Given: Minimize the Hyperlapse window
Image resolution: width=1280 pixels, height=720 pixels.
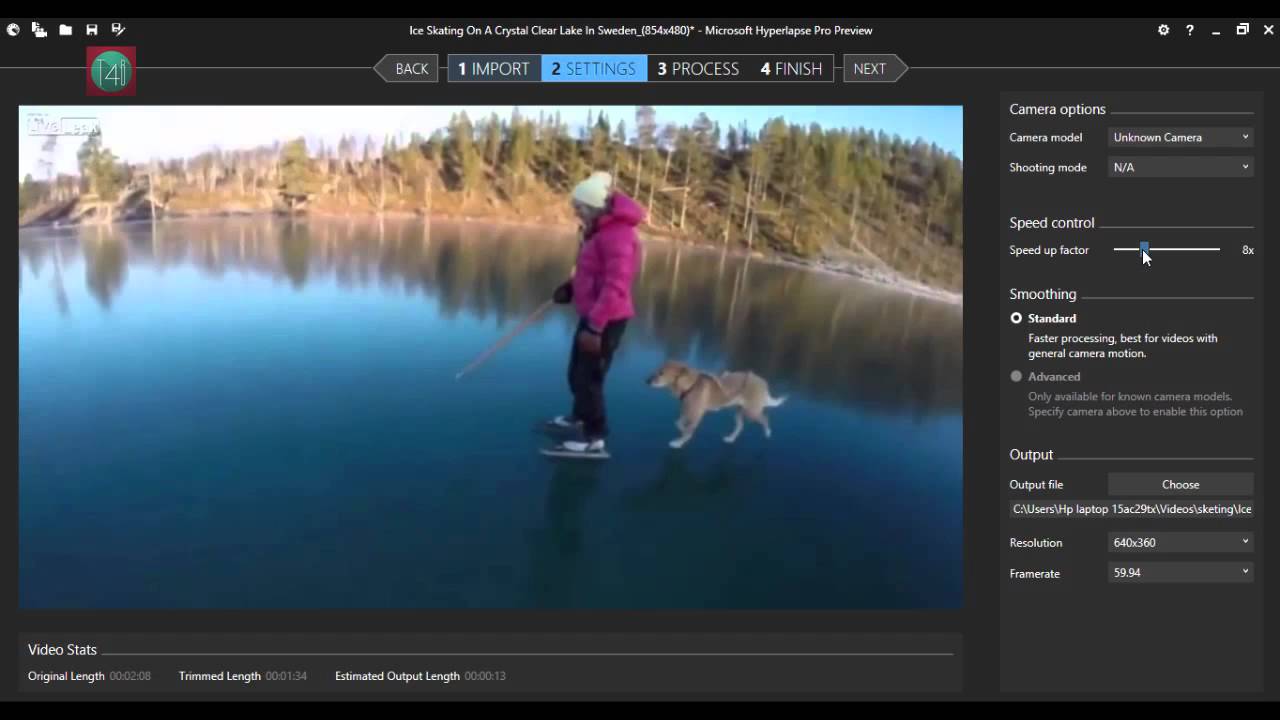Looking at the screenshot, I should coord(1216,31).
